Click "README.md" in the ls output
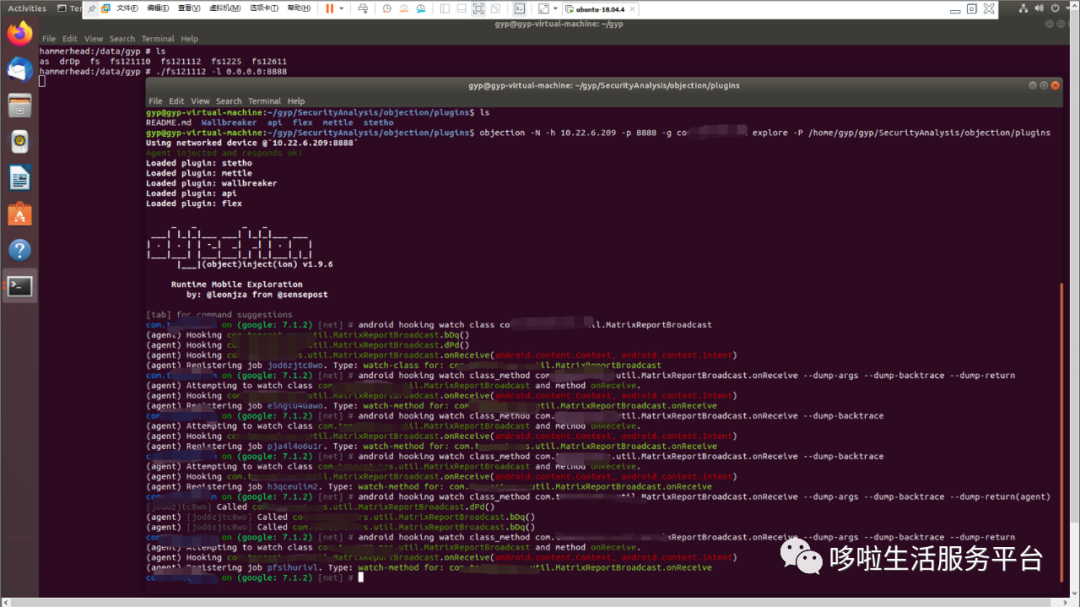Image resolution: width=1080 pixels, height=607 pixels. 169,123
